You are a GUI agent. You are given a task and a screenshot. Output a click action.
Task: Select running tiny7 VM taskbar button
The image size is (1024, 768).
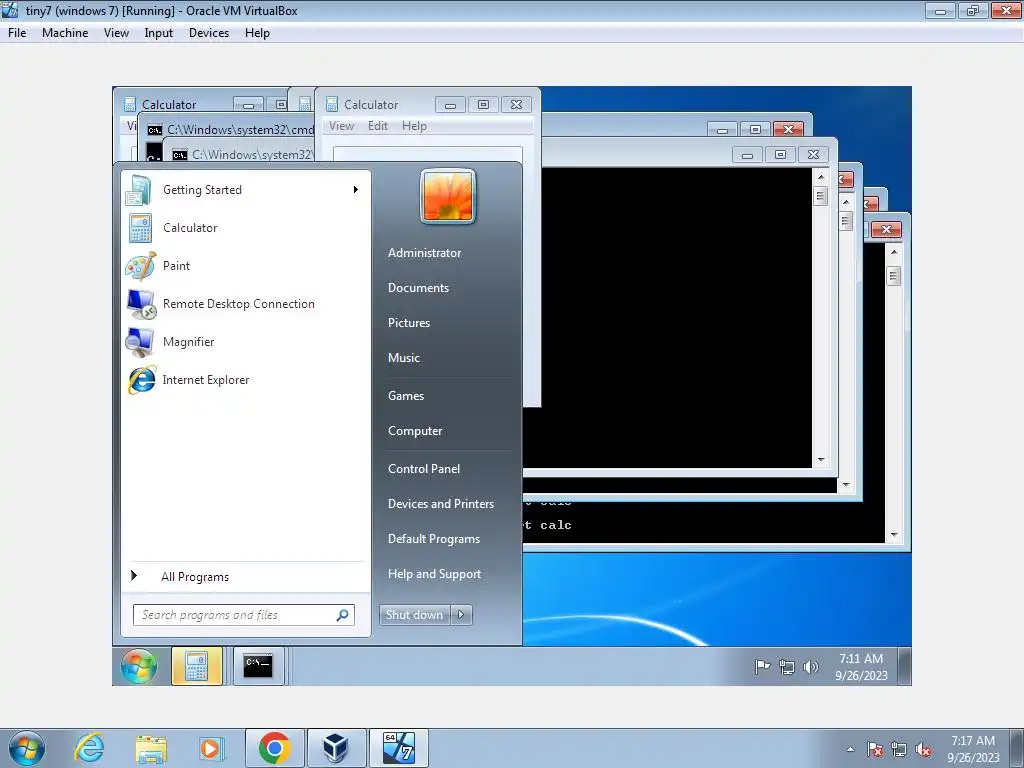coord(398,748)
